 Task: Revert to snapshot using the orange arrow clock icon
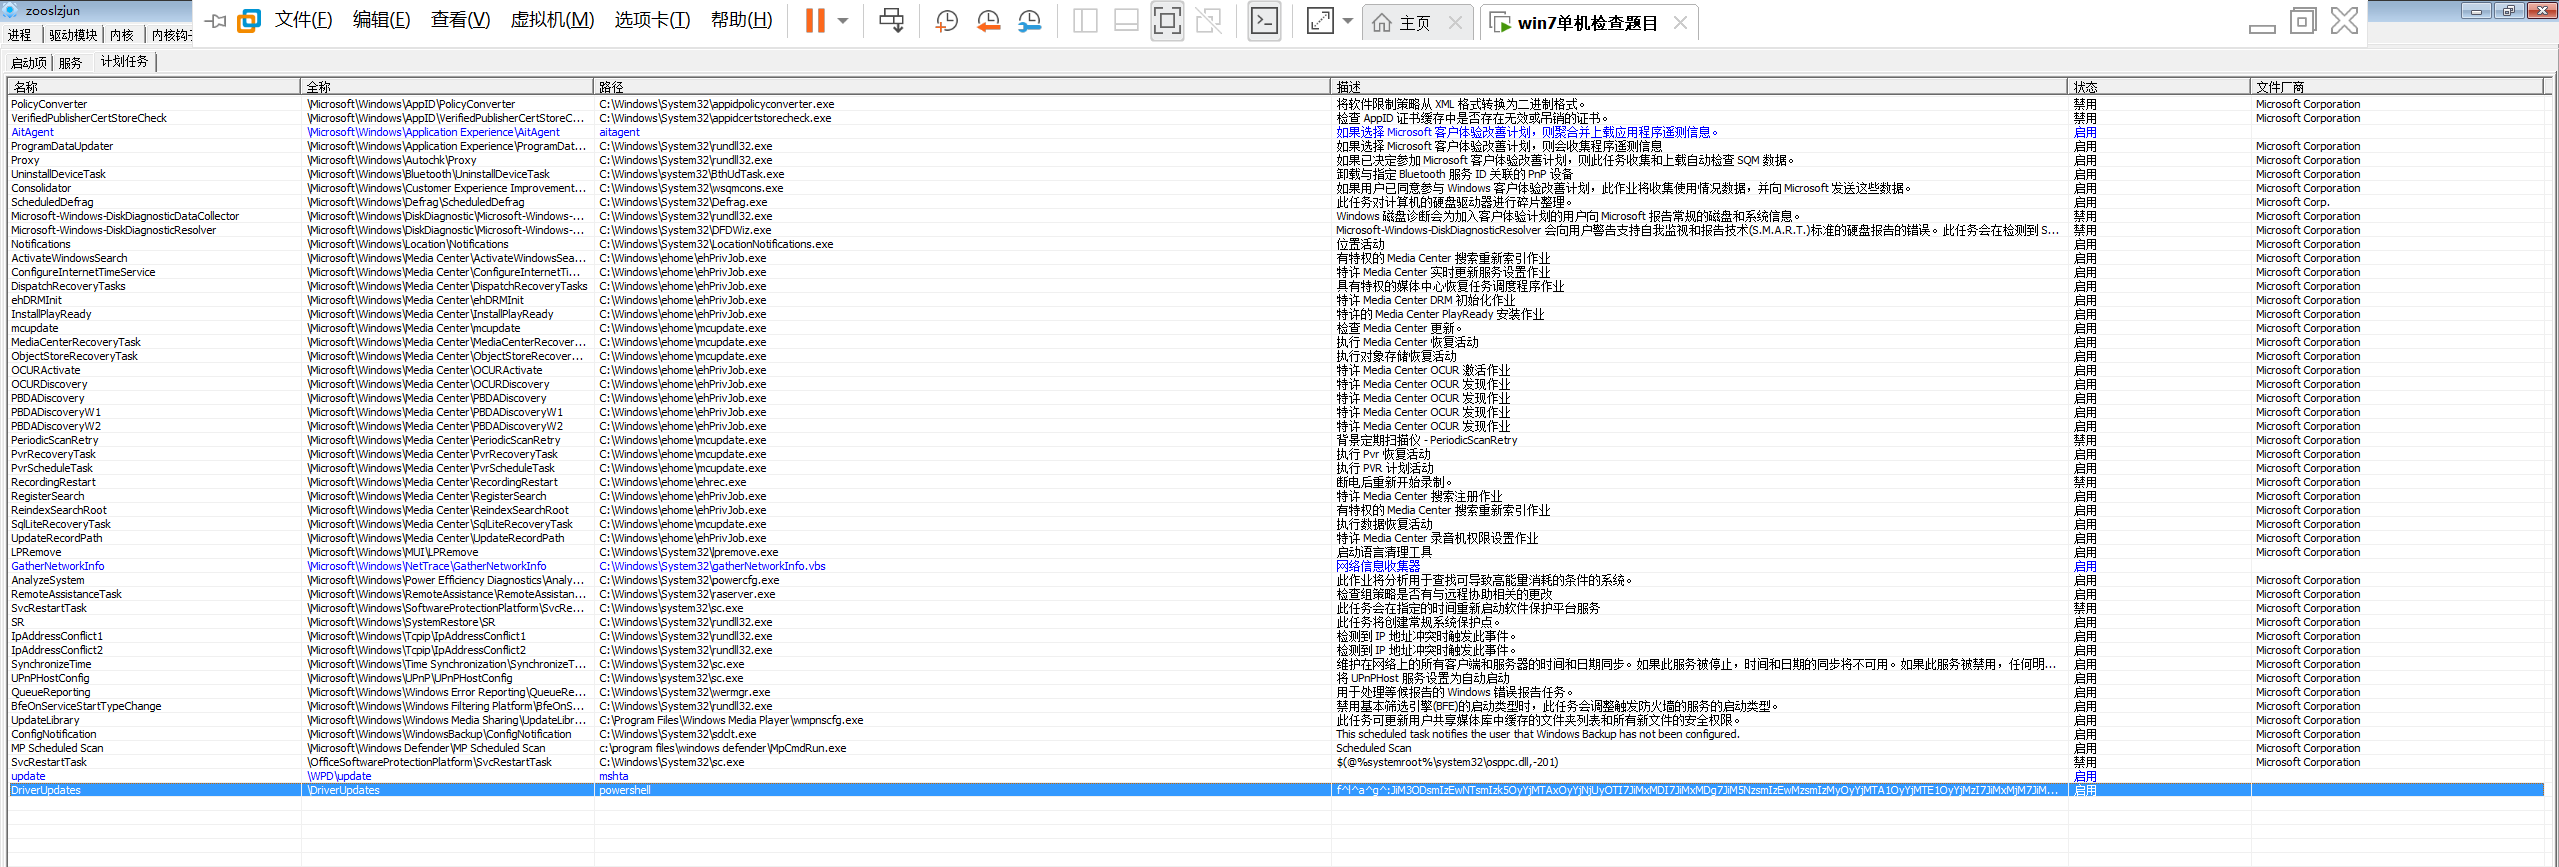(988, 21)
